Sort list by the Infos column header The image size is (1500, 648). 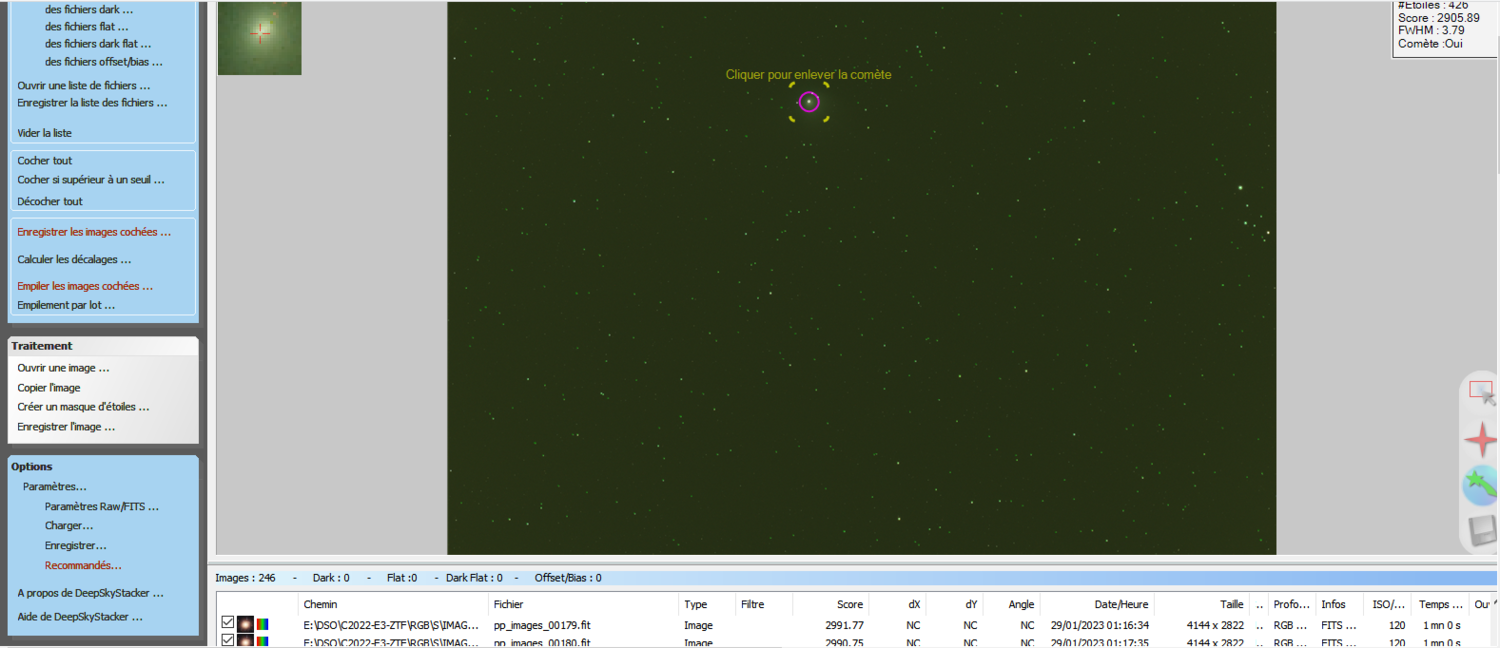tap(1340, 604)
